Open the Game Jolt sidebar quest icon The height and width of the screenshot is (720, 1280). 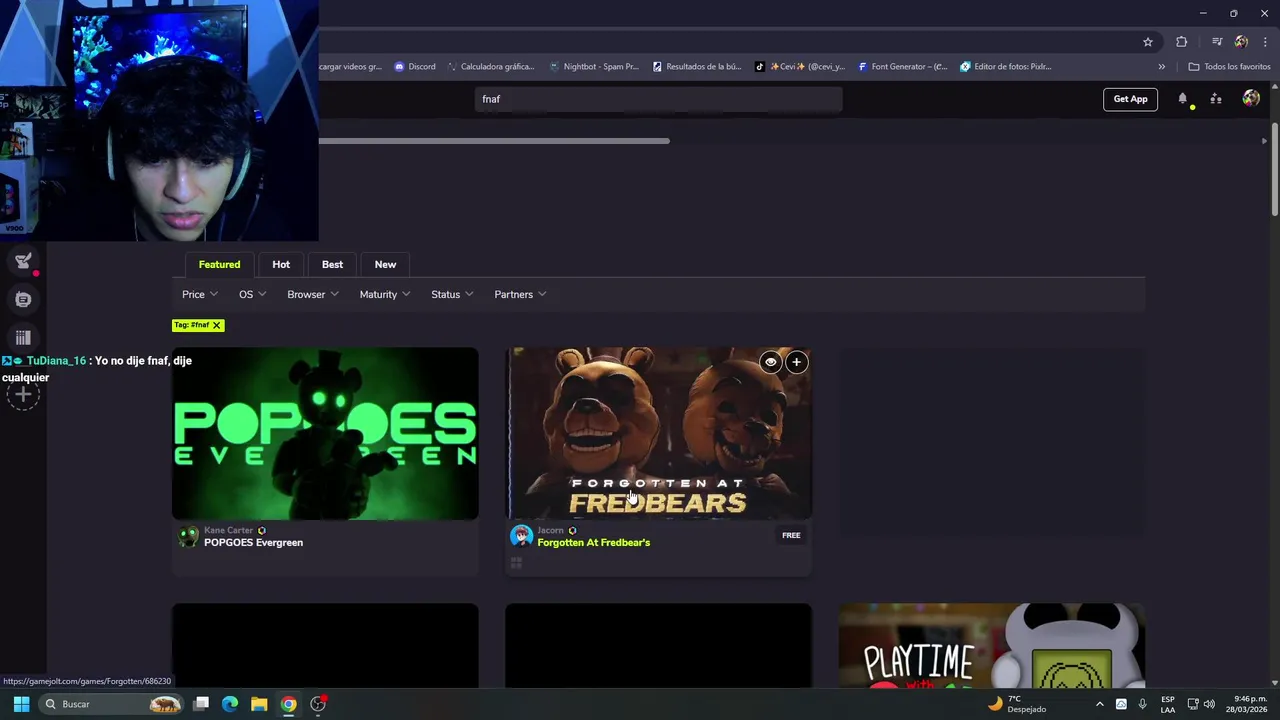(24, 261)
